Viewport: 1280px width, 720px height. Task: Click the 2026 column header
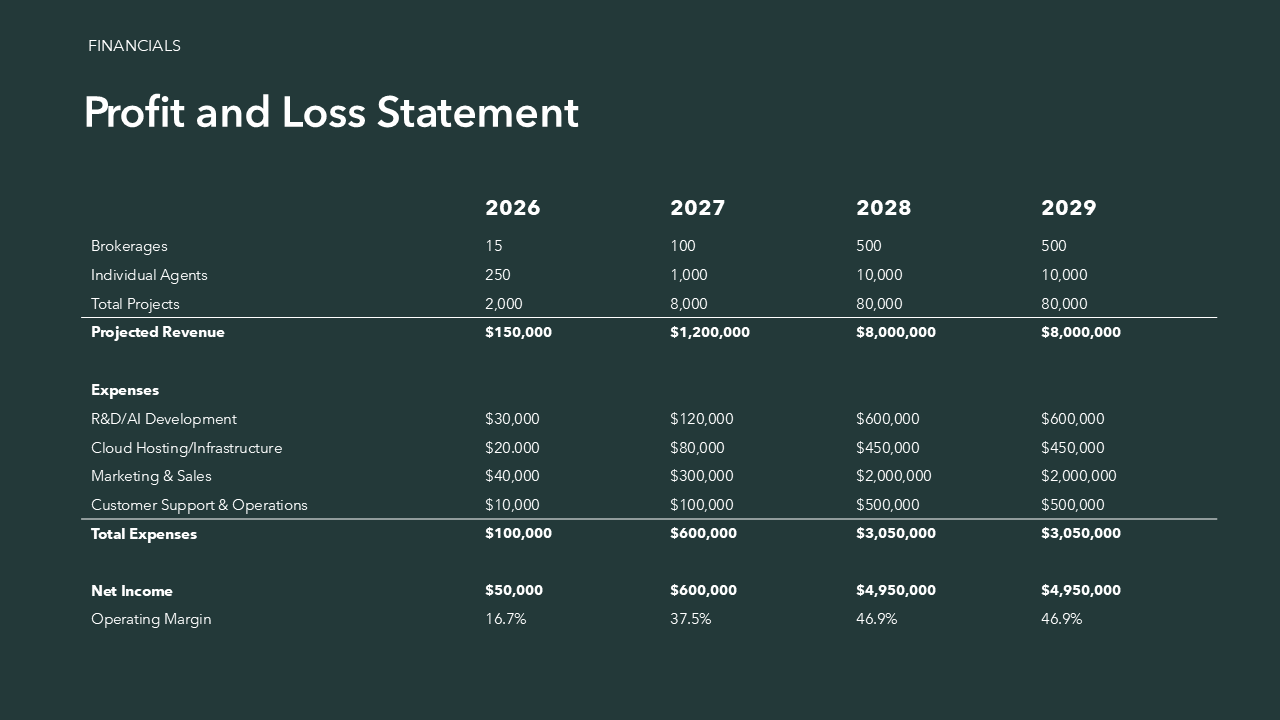[512, 208]
